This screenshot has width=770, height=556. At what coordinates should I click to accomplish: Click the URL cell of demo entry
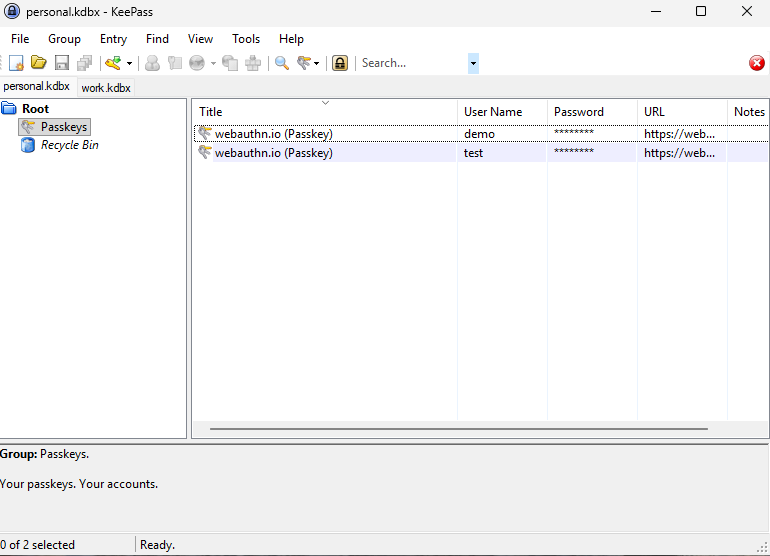pyautogui.click(x=679, y=134)
